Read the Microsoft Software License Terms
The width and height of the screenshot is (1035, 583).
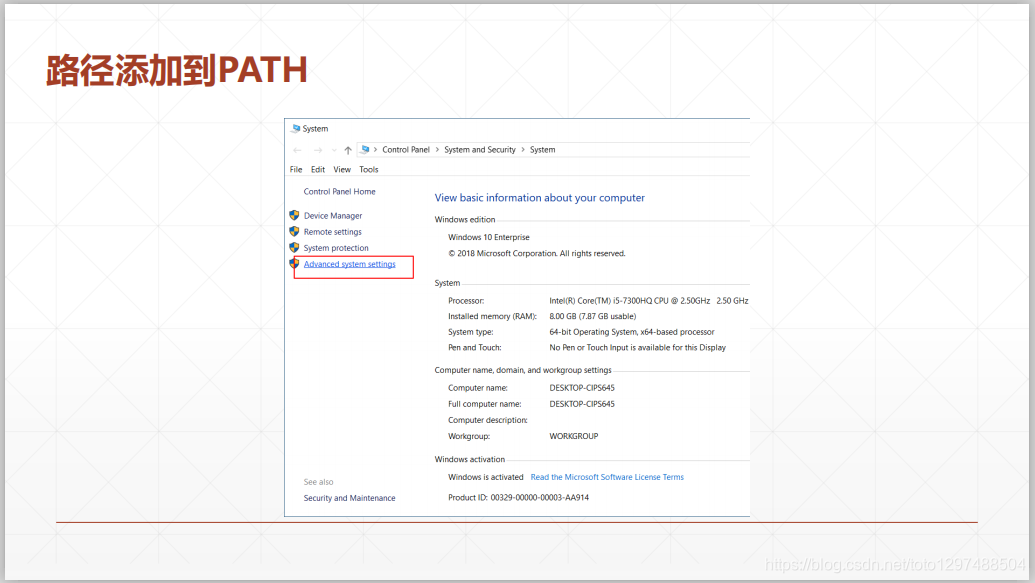tap(607, 477)
